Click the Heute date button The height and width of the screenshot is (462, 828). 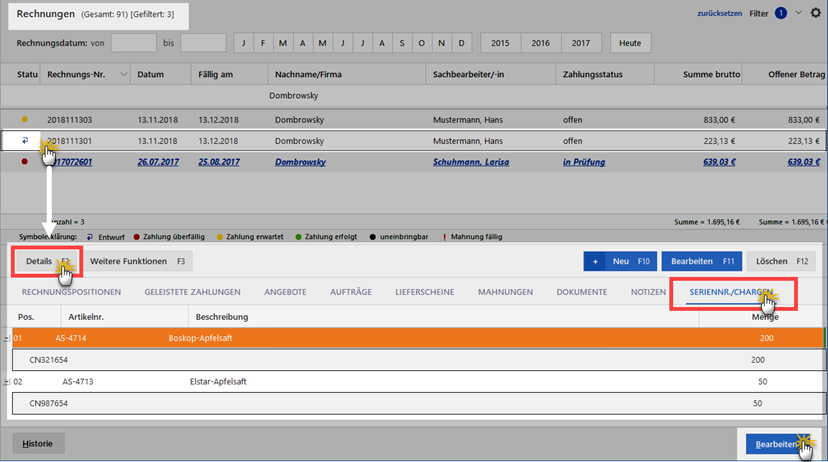click(x=630, y=43)
